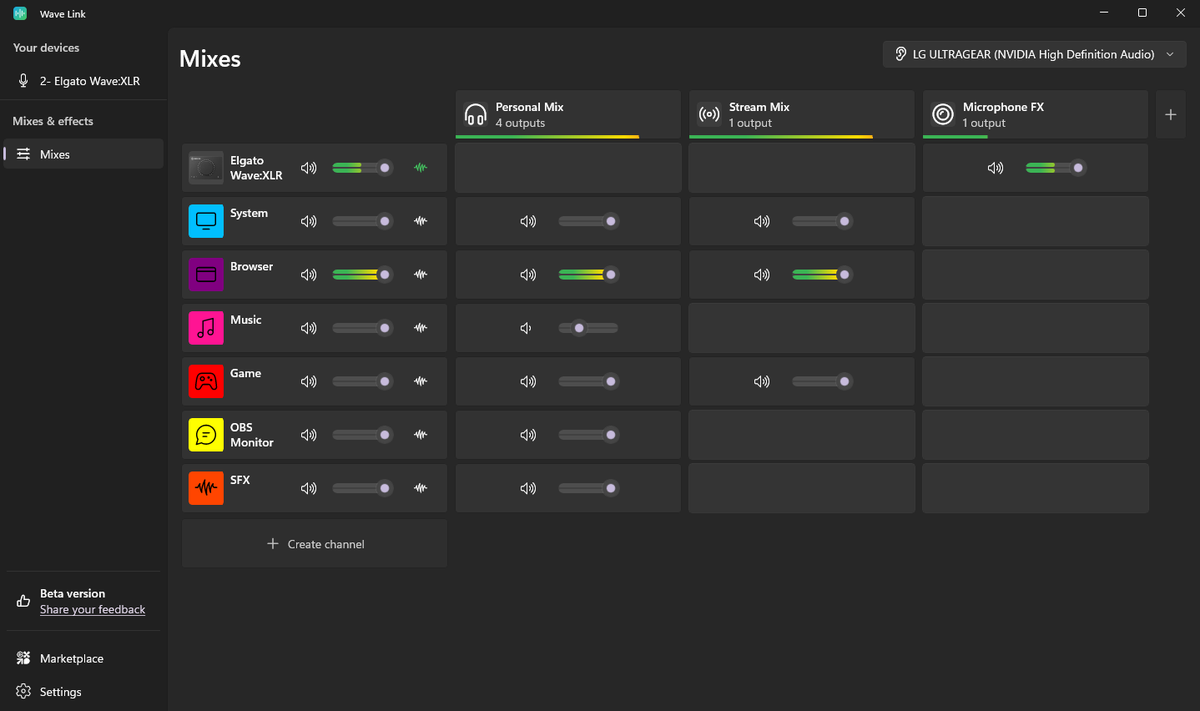This screenshot has width=1200, height=711.
Task: Maximize the Wave Link window
Action: click(x=1142, y=13)
